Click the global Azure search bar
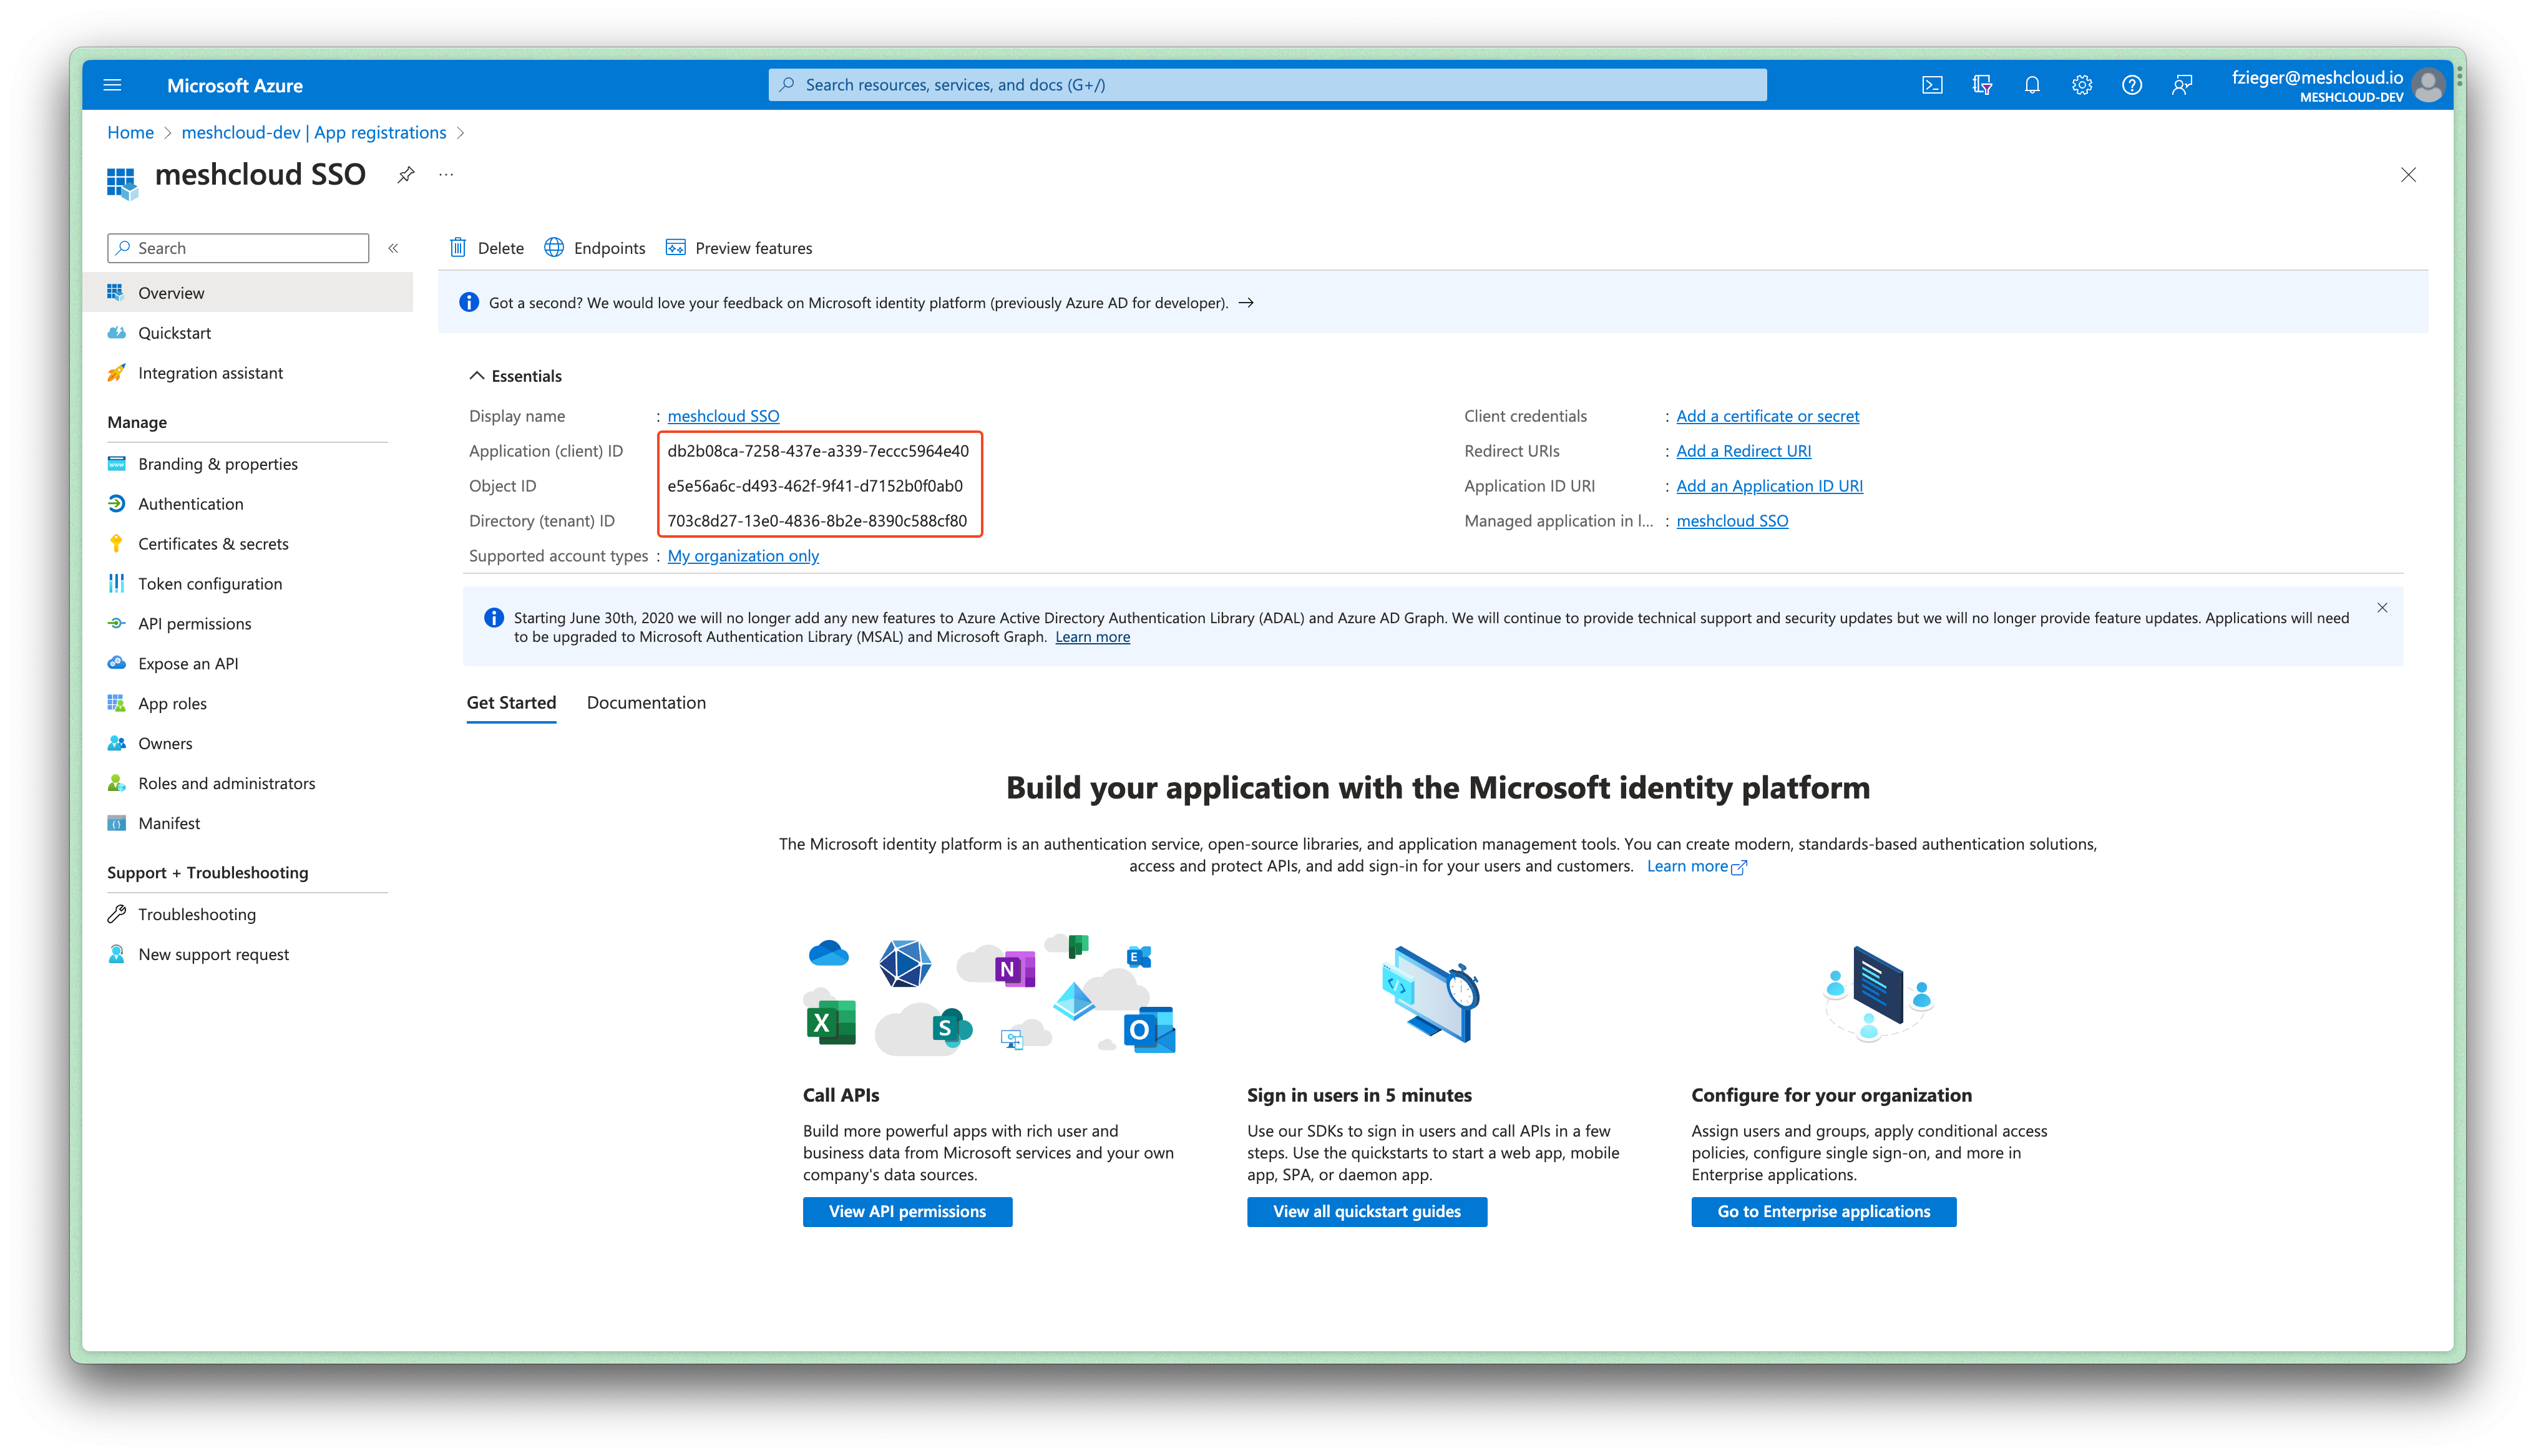 click(1266, 84)
